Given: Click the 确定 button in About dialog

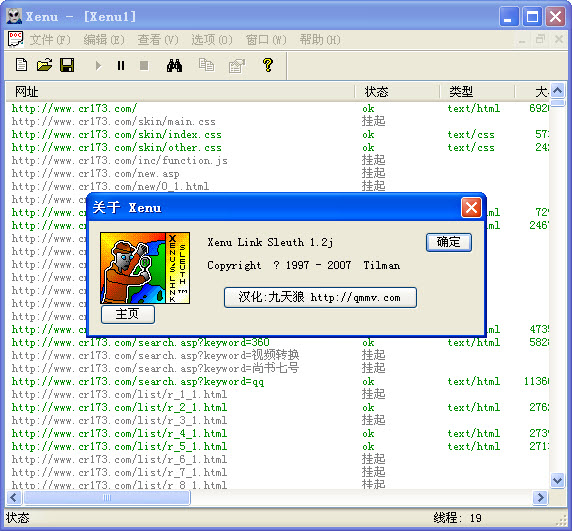Looking at the screenshot, I should pyautogui.click(x=449, y=242).
